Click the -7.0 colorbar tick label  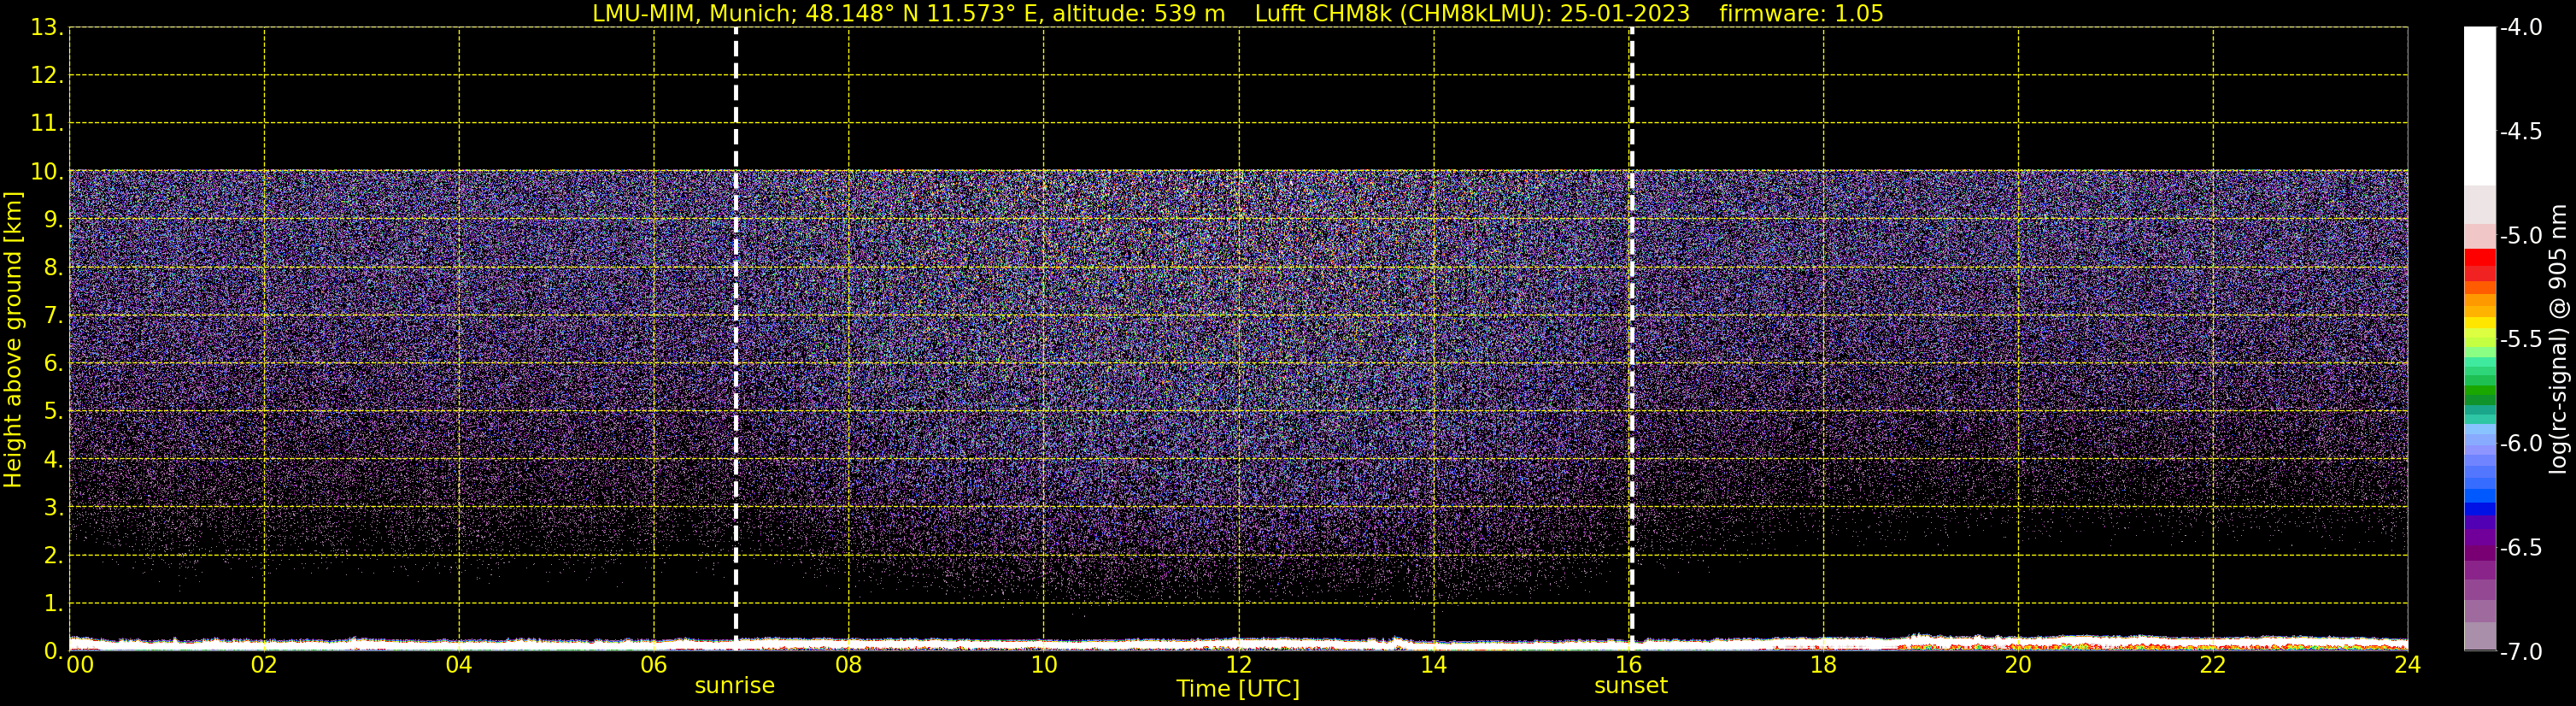[x=2520, y=652]
